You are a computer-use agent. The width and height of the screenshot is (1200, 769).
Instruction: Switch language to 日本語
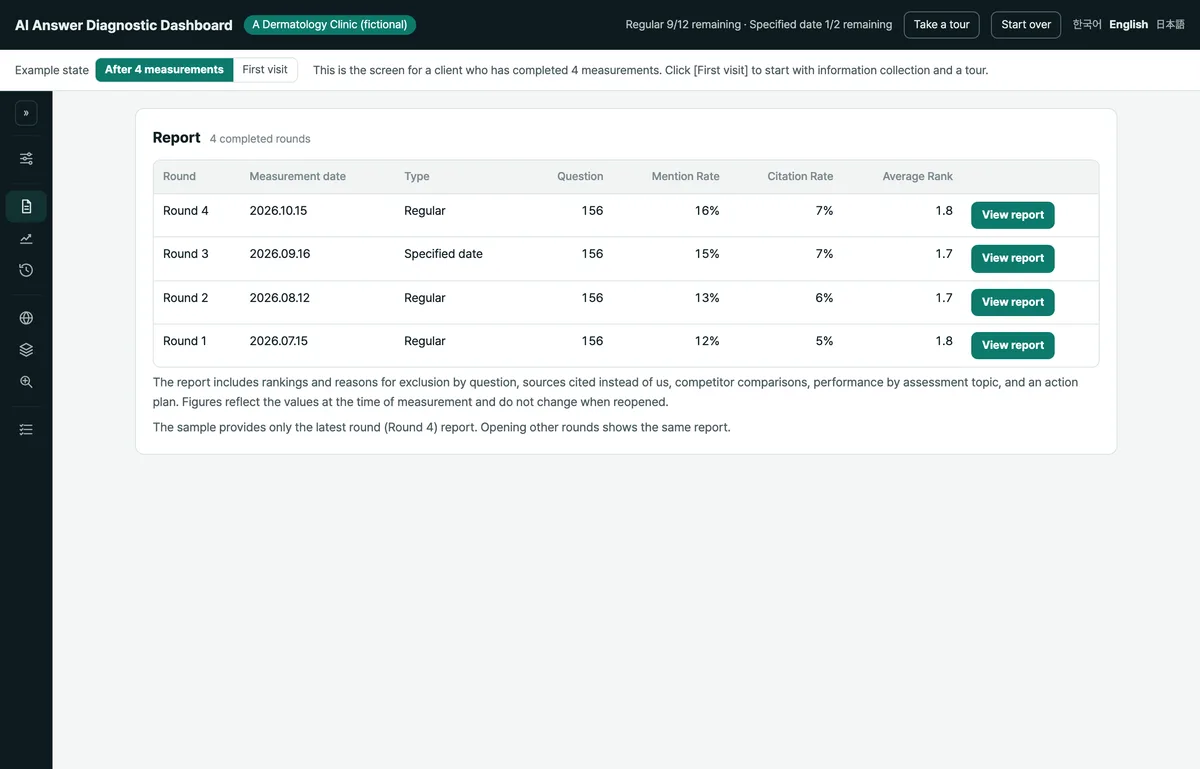1170,25
